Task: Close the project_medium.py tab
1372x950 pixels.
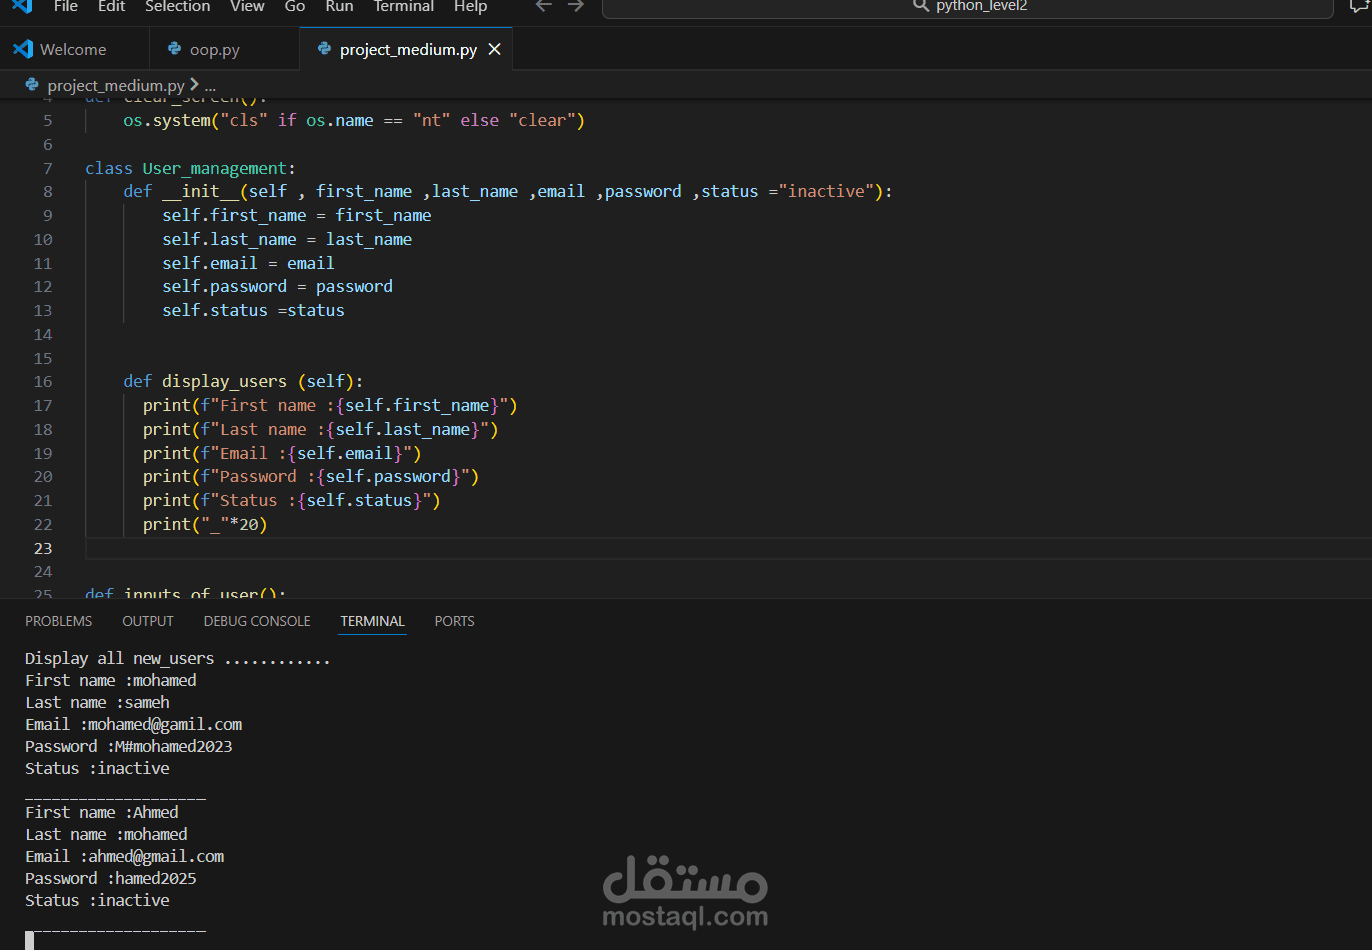Action: tap(494, 49)
